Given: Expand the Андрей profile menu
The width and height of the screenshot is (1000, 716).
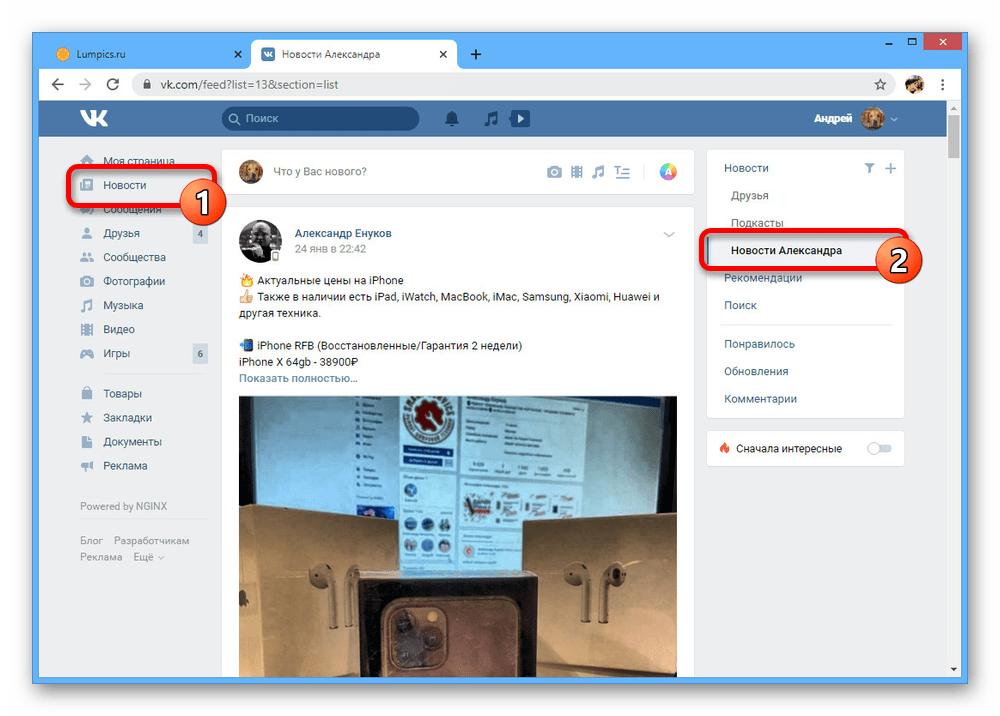Looking at the screenshot, I should [855, 119].
